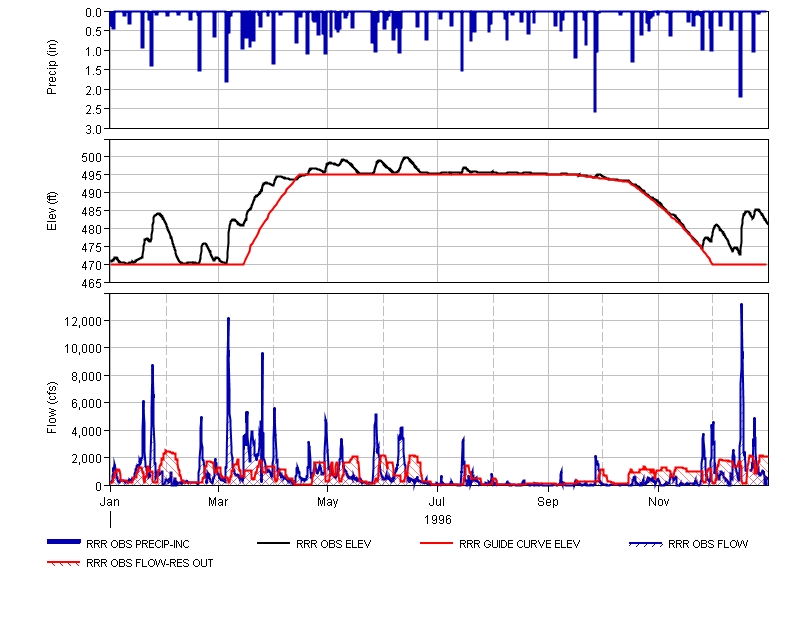Select the RRR GUIDE CURVE ELEV legend text
Viewport: 800px width, 627px height.
click(519, 544)
